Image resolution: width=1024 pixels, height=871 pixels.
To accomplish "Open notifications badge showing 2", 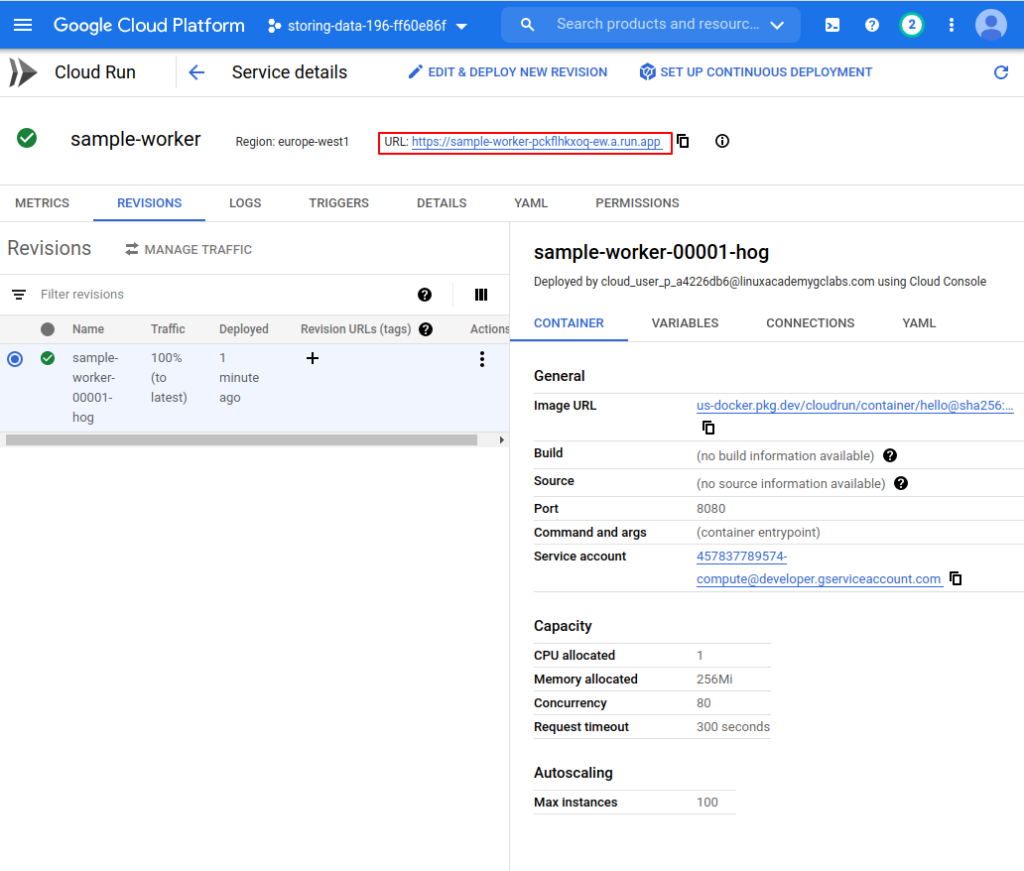I will coord(912,25).
